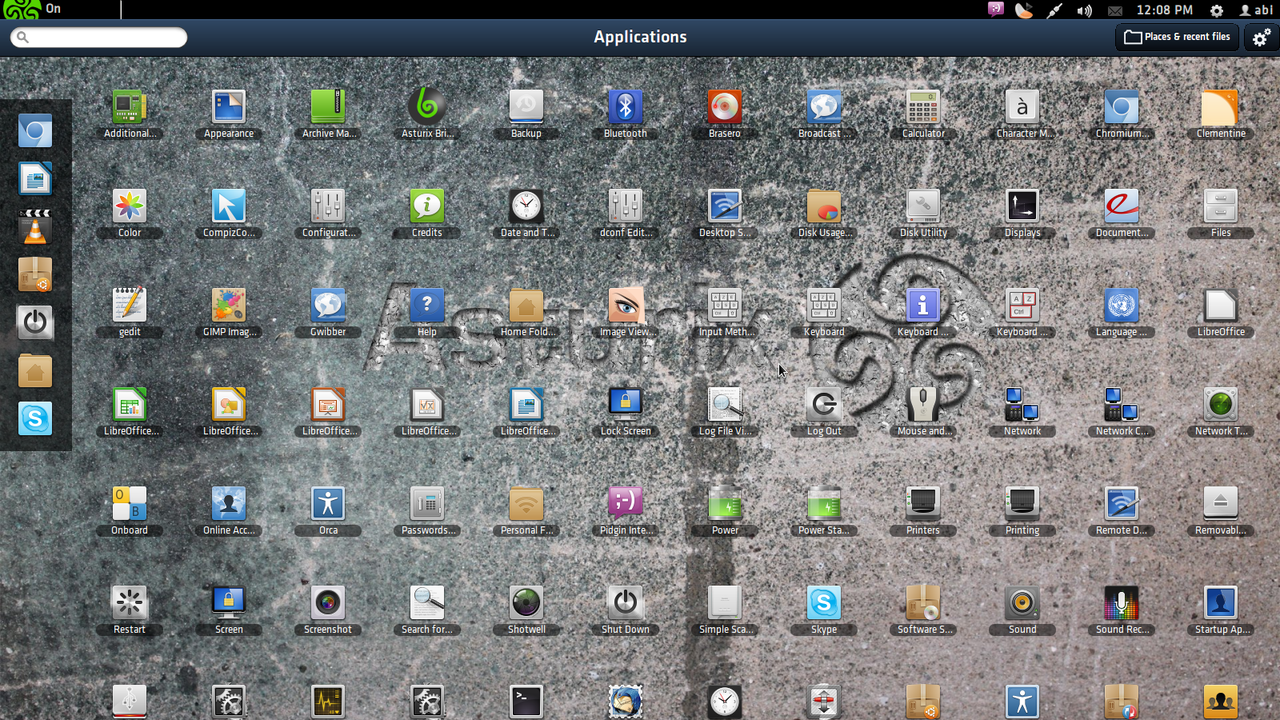Launch Clementine music player
The width and height of the screenshot is (1280, 720).
[1220, 107]
